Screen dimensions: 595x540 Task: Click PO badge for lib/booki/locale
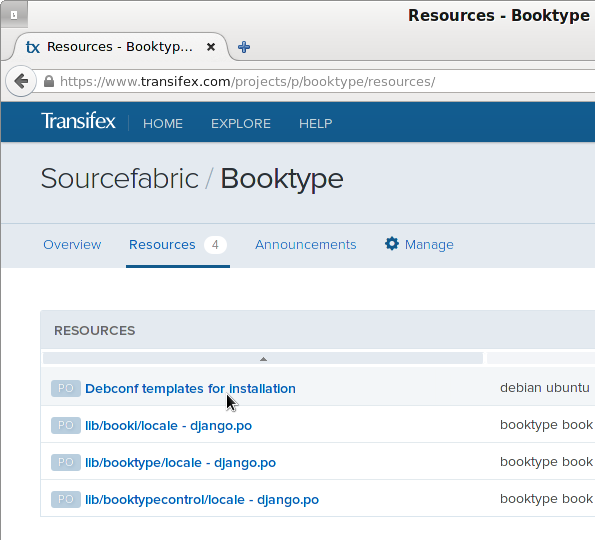66,425
